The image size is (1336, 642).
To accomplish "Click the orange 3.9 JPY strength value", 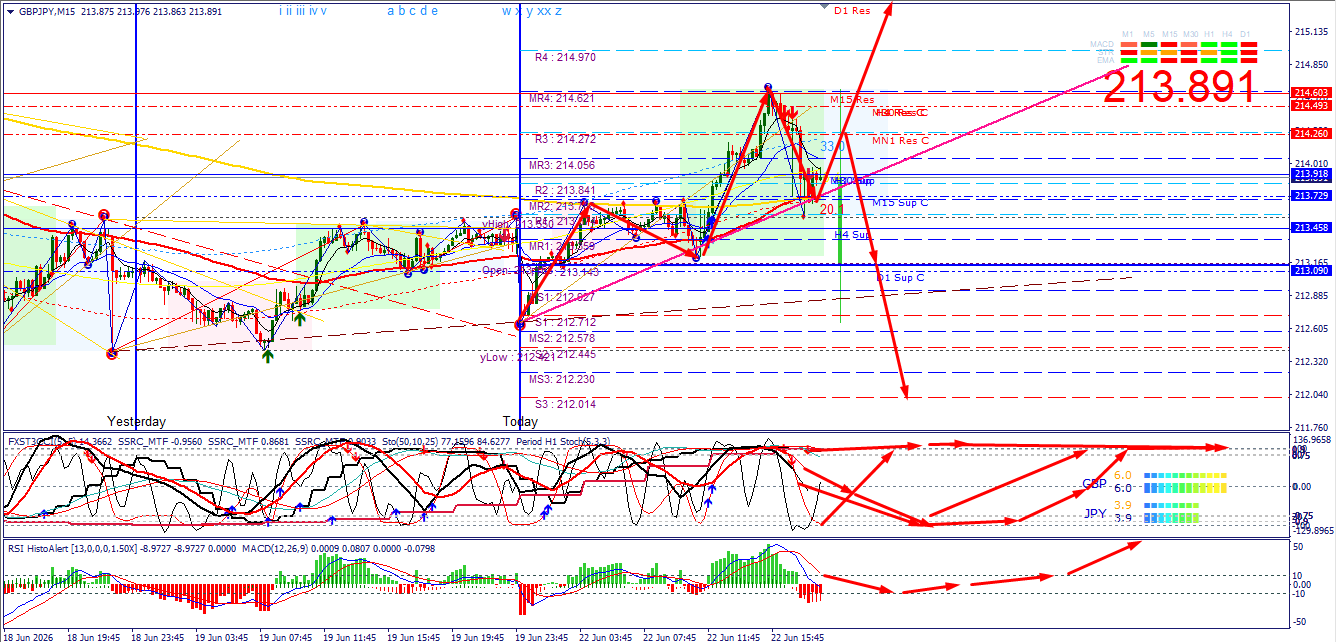I will [1122, 505].
